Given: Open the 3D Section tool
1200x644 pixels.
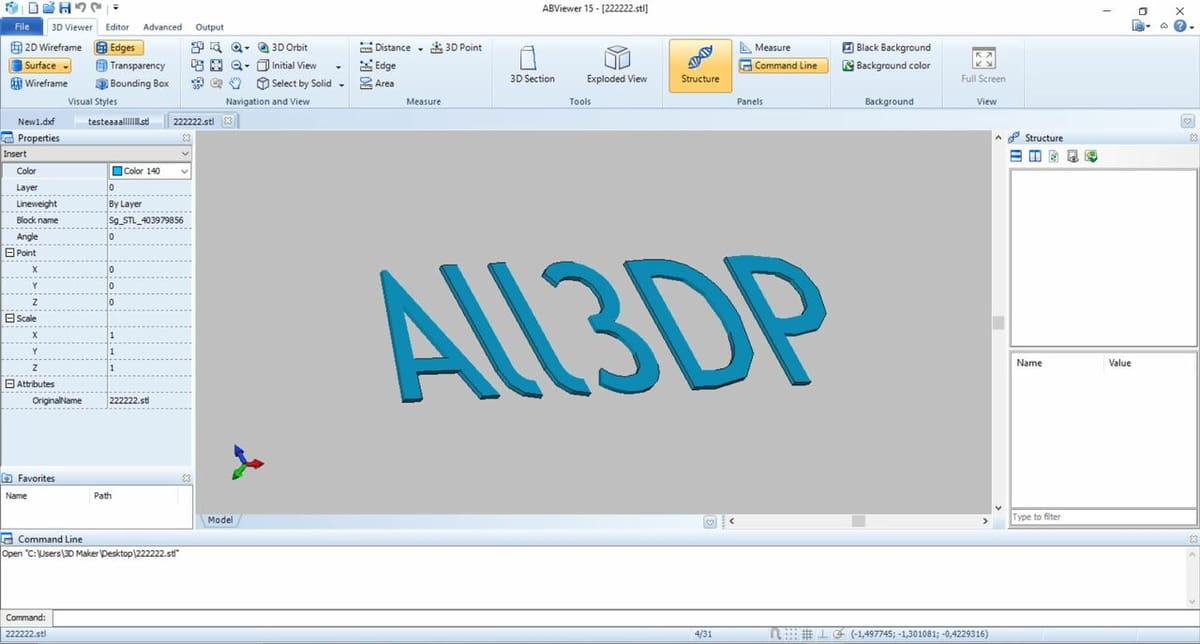Looking at the screenshot, I should 532,65.
